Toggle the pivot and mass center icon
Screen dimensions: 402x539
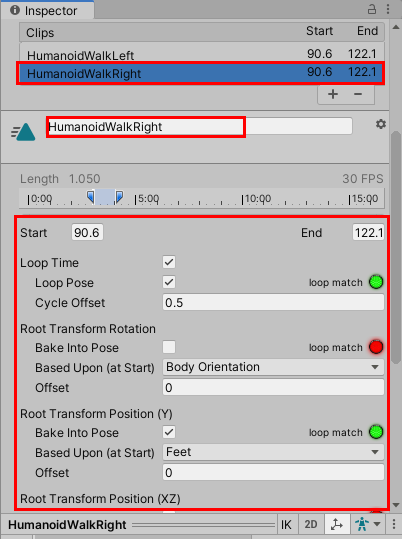pyautogui.click(x=337, y=525)
